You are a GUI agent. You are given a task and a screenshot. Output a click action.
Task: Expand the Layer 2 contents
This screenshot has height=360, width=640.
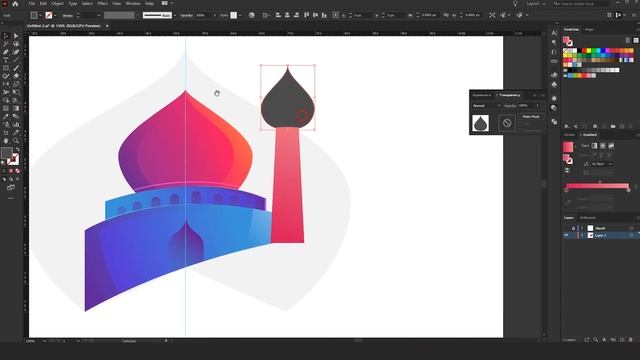point(582,236)
